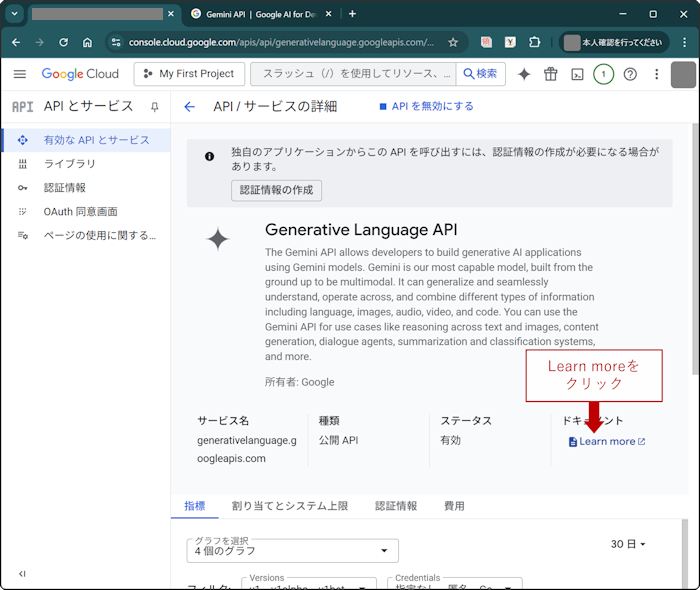This screenshot has height=590, width=700.
Task: Switch to the 割り当てとシステム上限 tab
Action: [290, 506]
